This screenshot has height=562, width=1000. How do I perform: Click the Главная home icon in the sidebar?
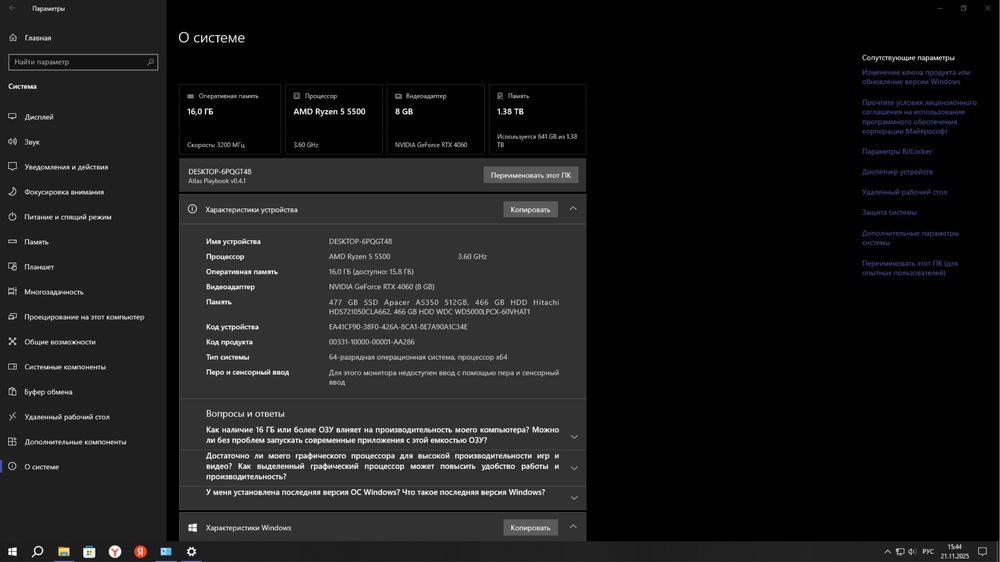[13, 38]
